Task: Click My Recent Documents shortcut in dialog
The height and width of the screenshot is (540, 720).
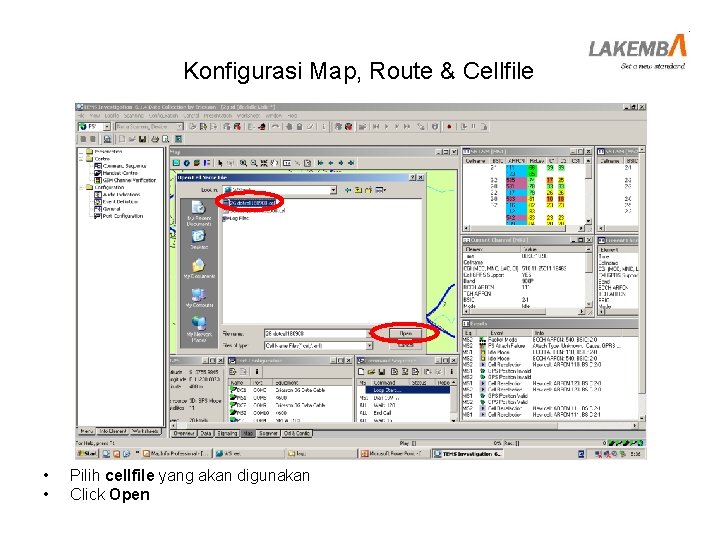Action: [x=198, y=213]
